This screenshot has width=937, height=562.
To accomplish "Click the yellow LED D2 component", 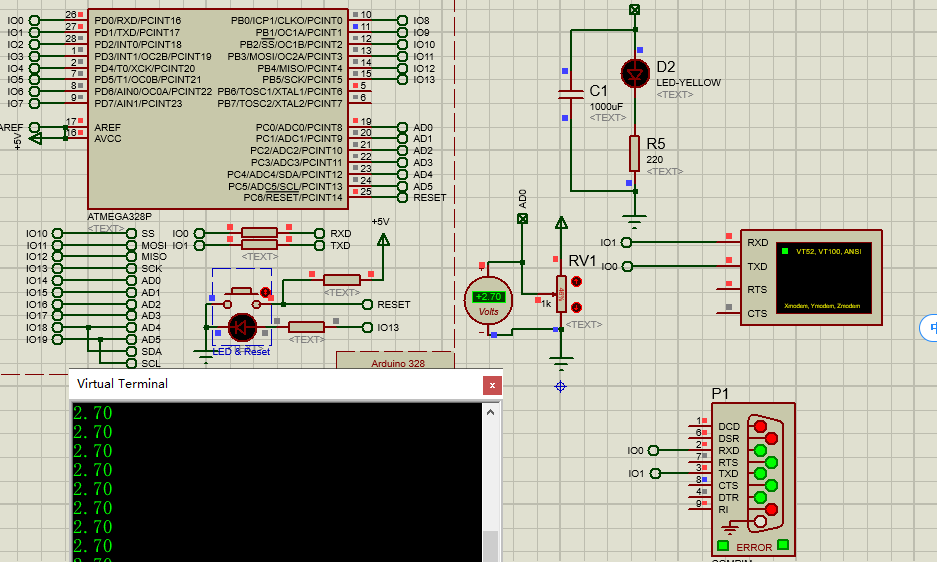I will click(635, 74).
